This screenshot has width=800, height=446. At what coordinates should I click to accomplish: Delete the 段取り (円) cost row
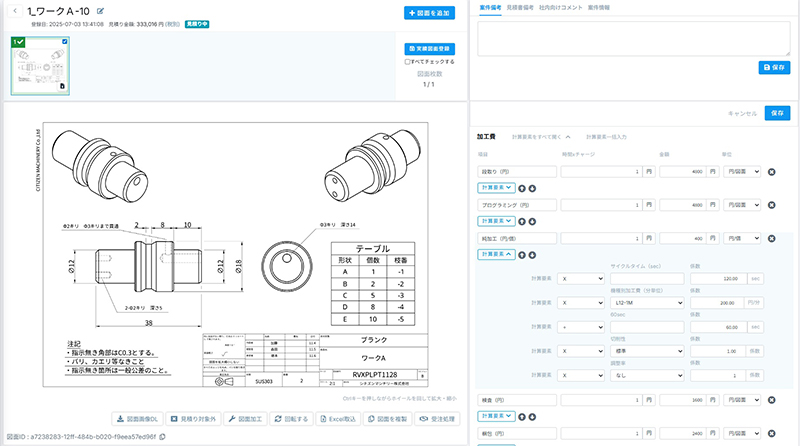[771, 172]
